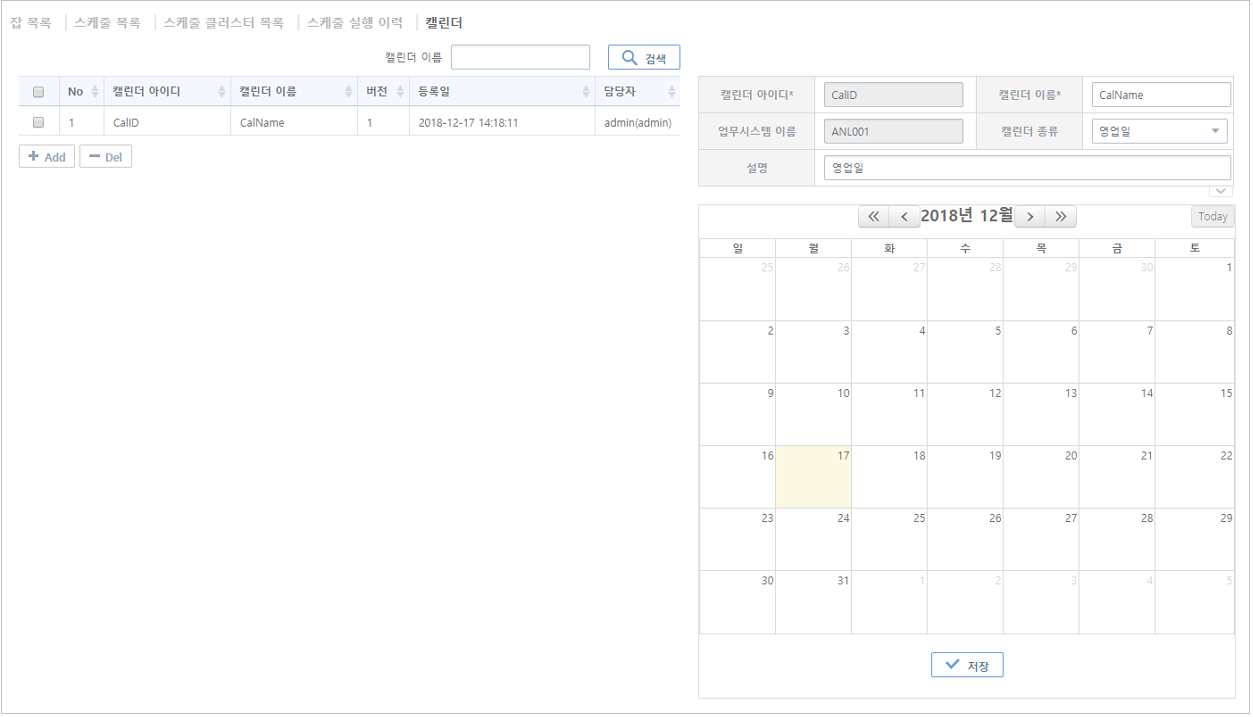Viewport: 1253px width, 717px height.
Task: Go to the next month with the right arrow
Action: (x=1030, y=216)
